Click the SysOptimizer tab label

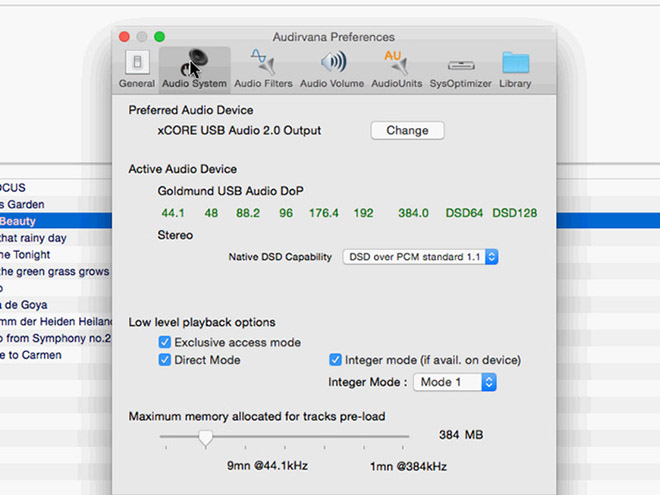[x=460, y=83]
